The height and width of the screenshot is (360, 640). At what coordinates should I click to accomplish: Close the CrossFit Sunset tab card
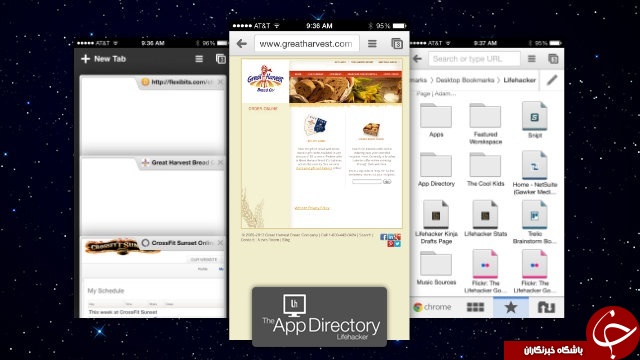(220, 243)
